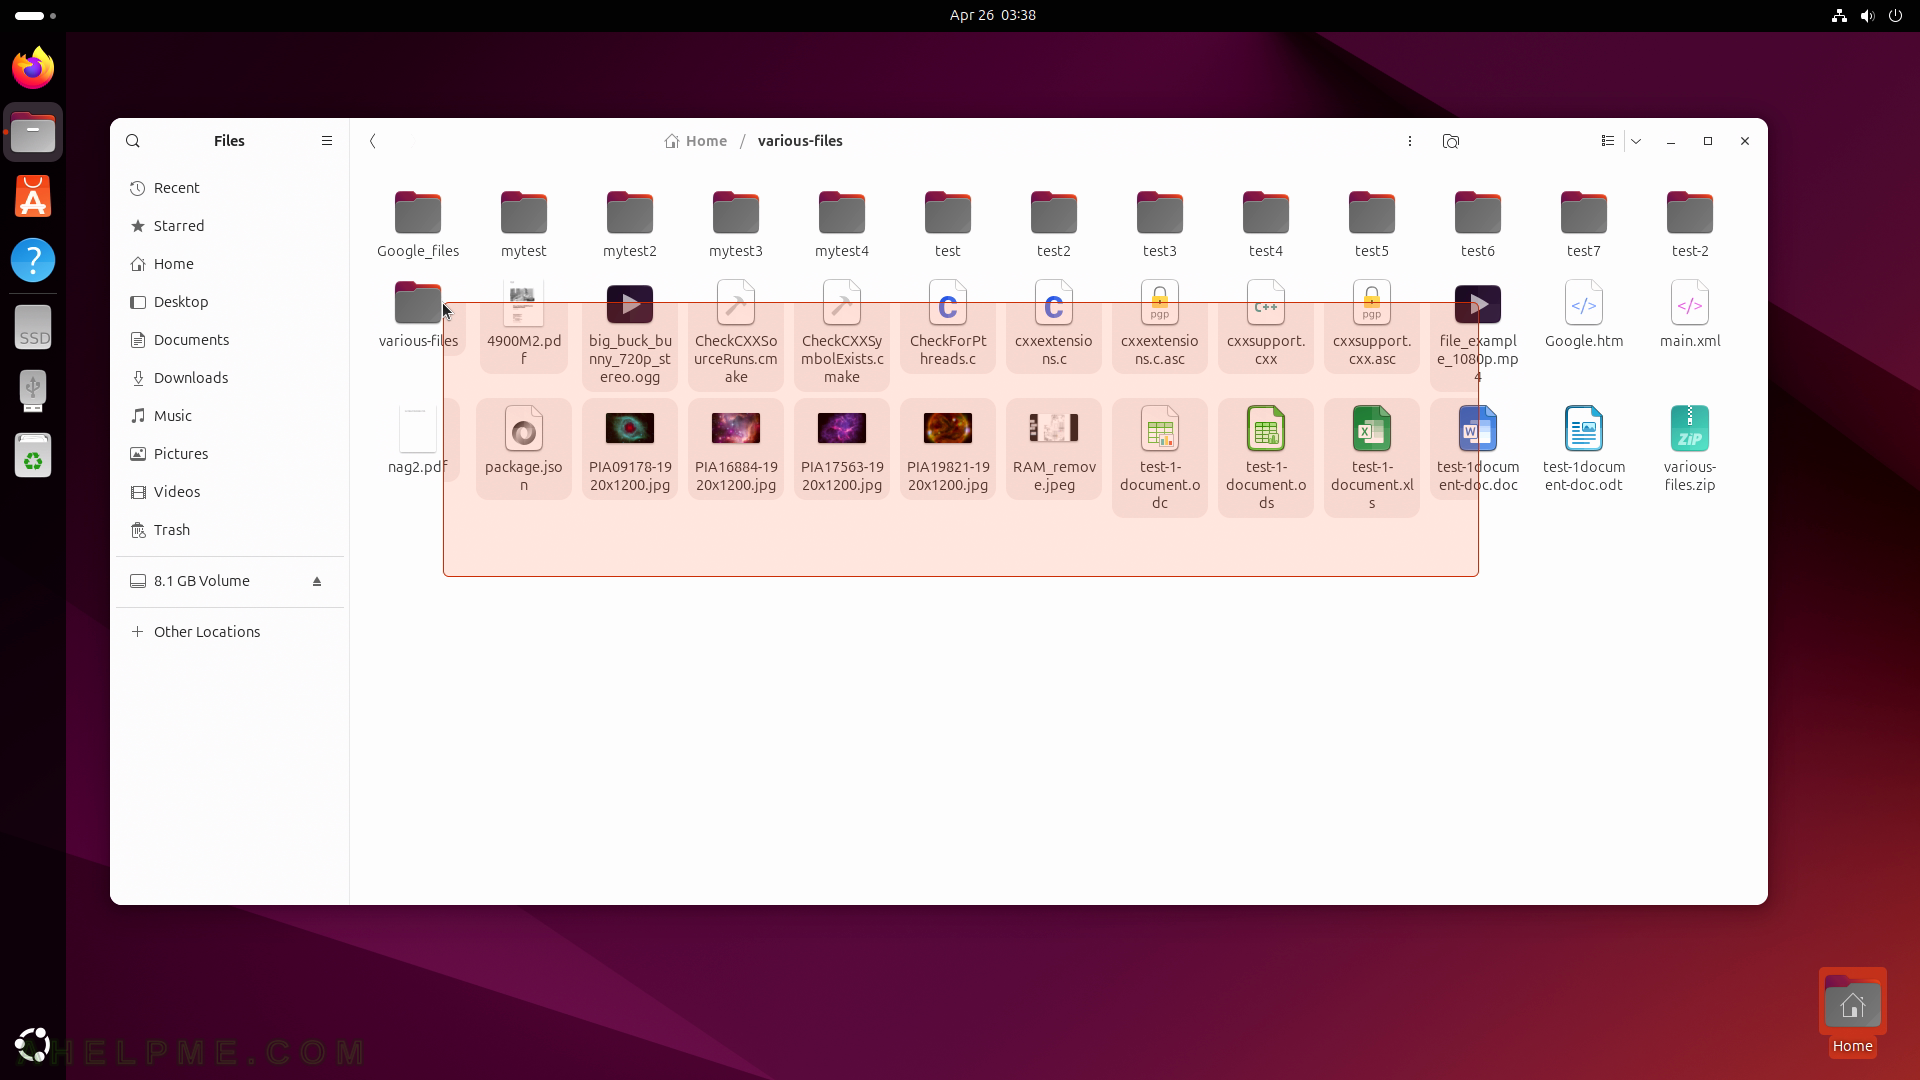Select the 4900M2.pdf file
The image size is (1920, 1080).
[x=524, y=323]
